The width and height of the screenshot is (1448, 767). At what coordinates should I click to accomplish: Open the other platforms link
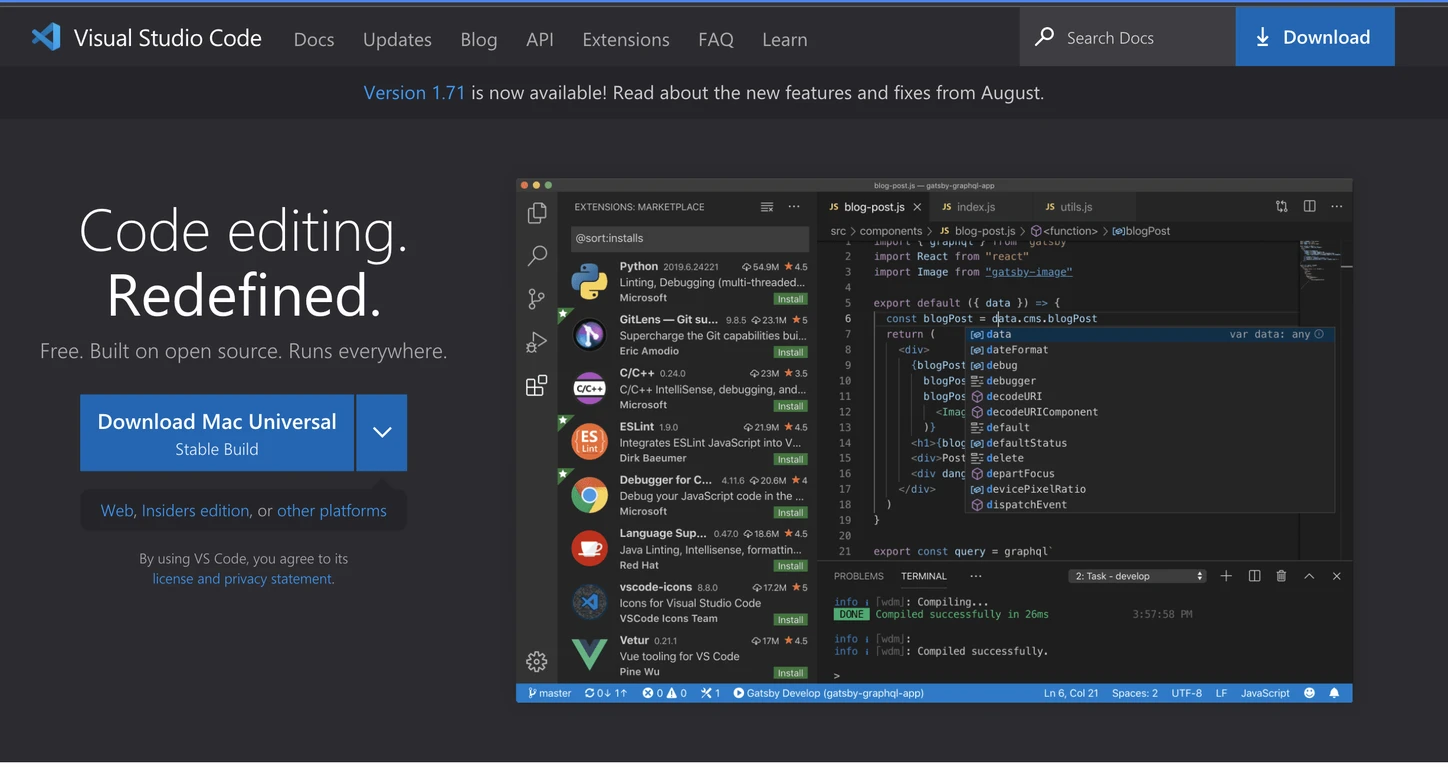coord(332,510)
